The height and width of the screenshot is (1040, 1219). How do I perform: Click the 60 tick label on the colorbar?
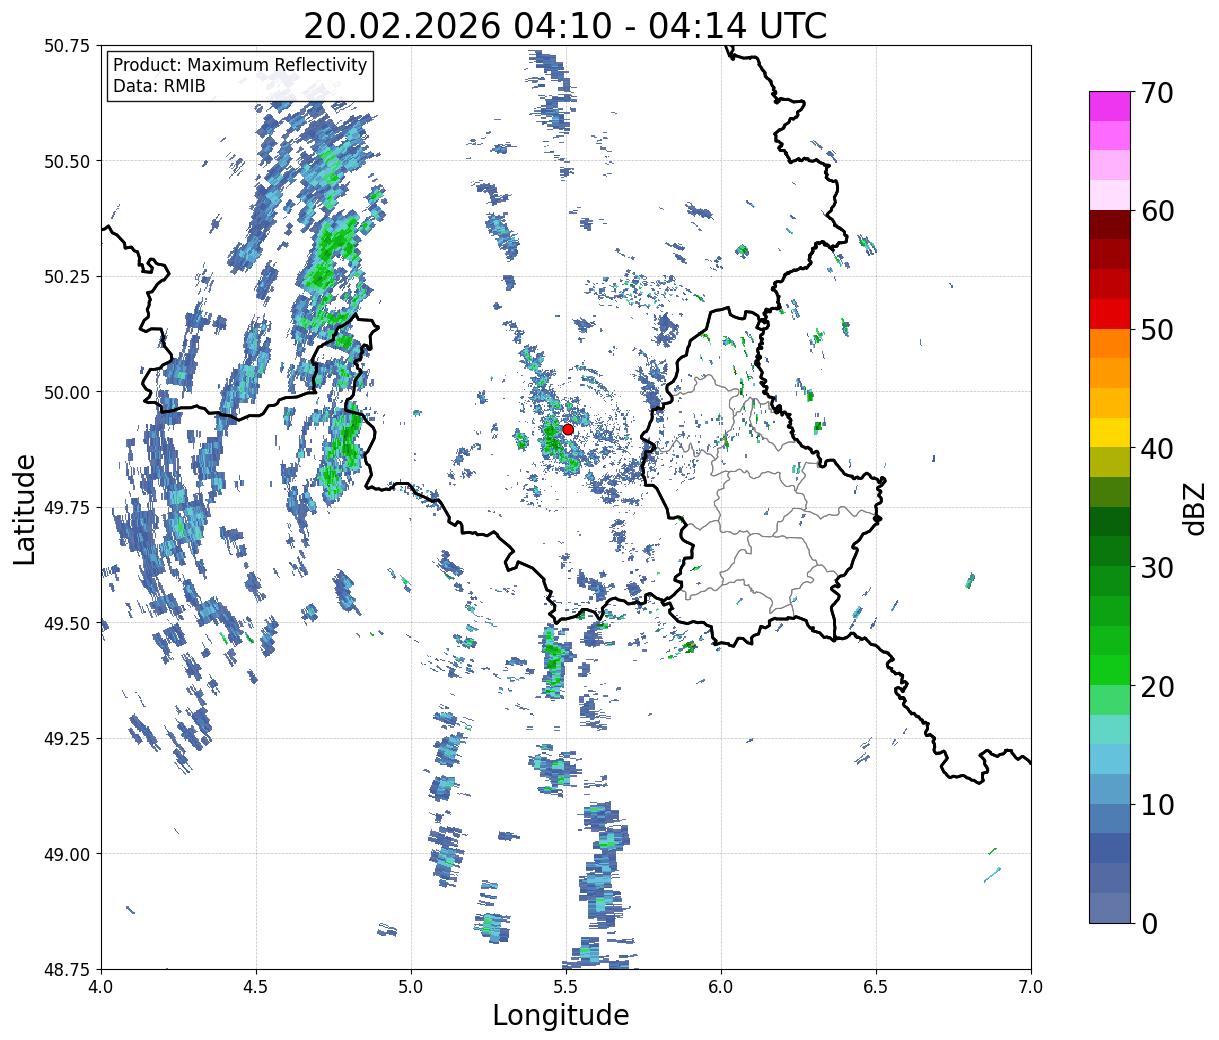pos(1159,211)
